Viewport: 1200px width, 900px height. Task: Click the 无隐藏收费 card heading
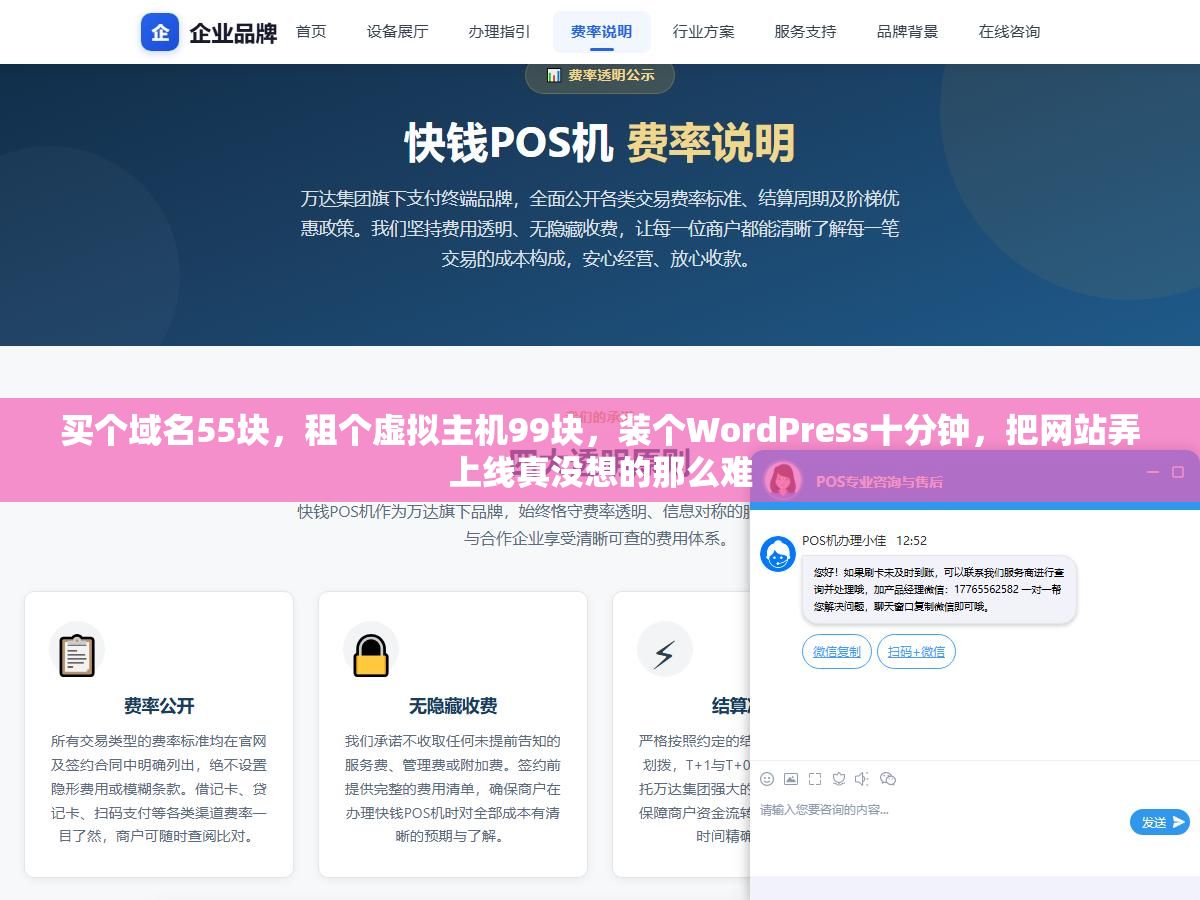[x=453, y=706]
